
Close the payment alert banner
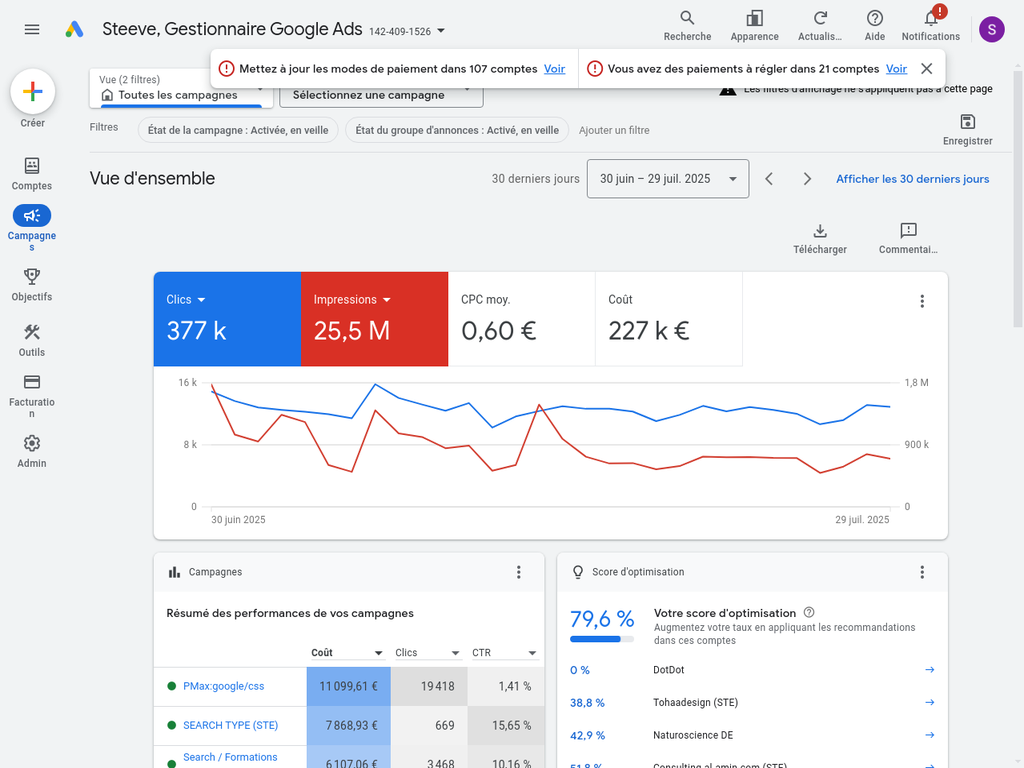926,69
